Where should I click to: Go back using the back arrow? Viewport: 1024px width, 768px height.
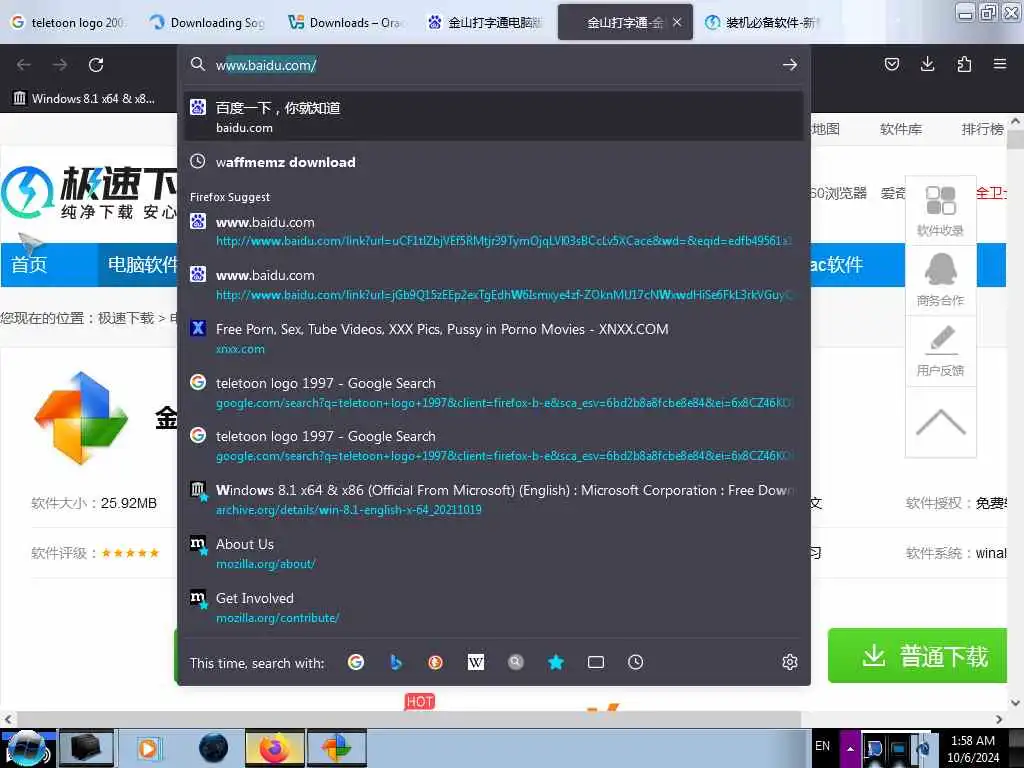(24, 65)
